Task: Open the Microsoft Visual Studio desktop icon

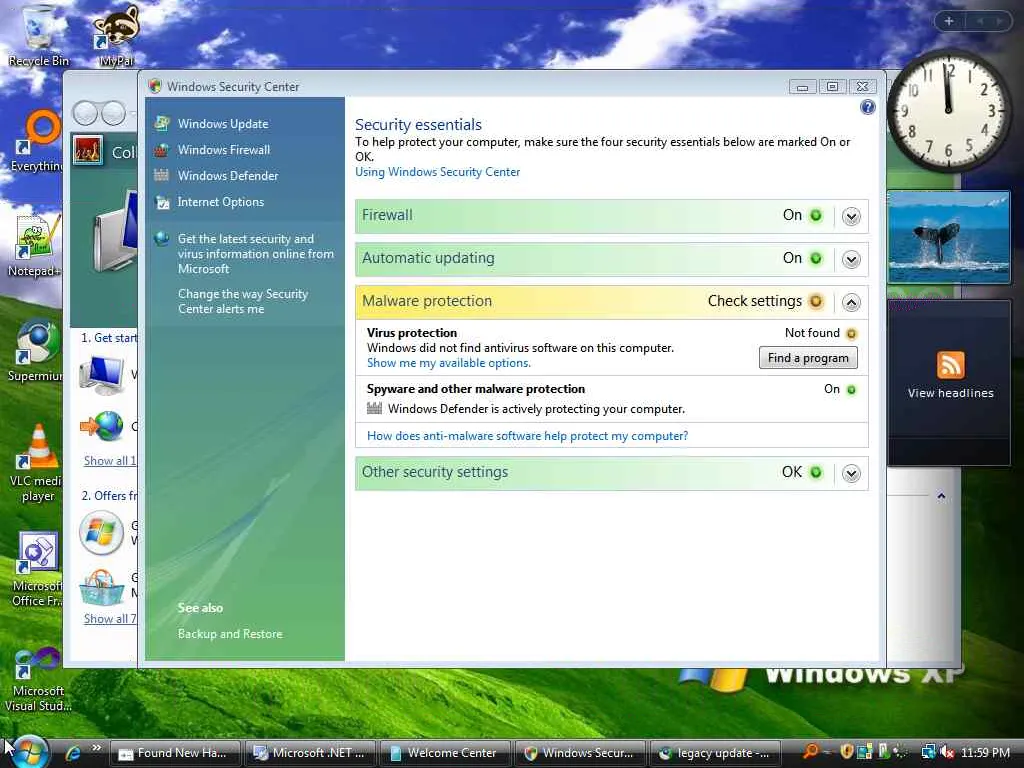Action: pyautogui.click(x=37, y=679)
